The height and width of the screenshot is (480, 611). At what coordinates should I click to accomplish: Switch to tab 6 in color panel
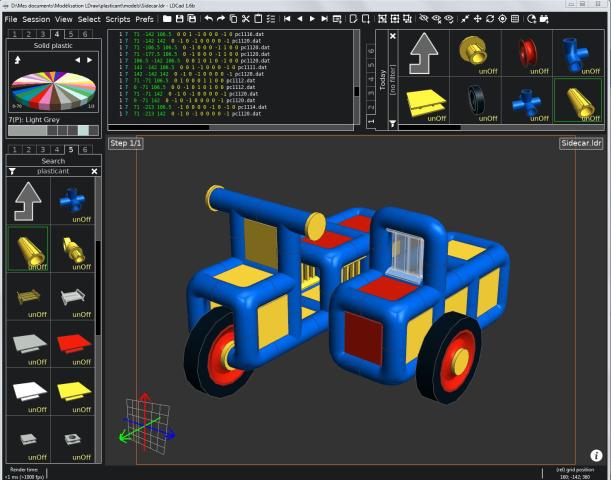(x=85, y=34)
